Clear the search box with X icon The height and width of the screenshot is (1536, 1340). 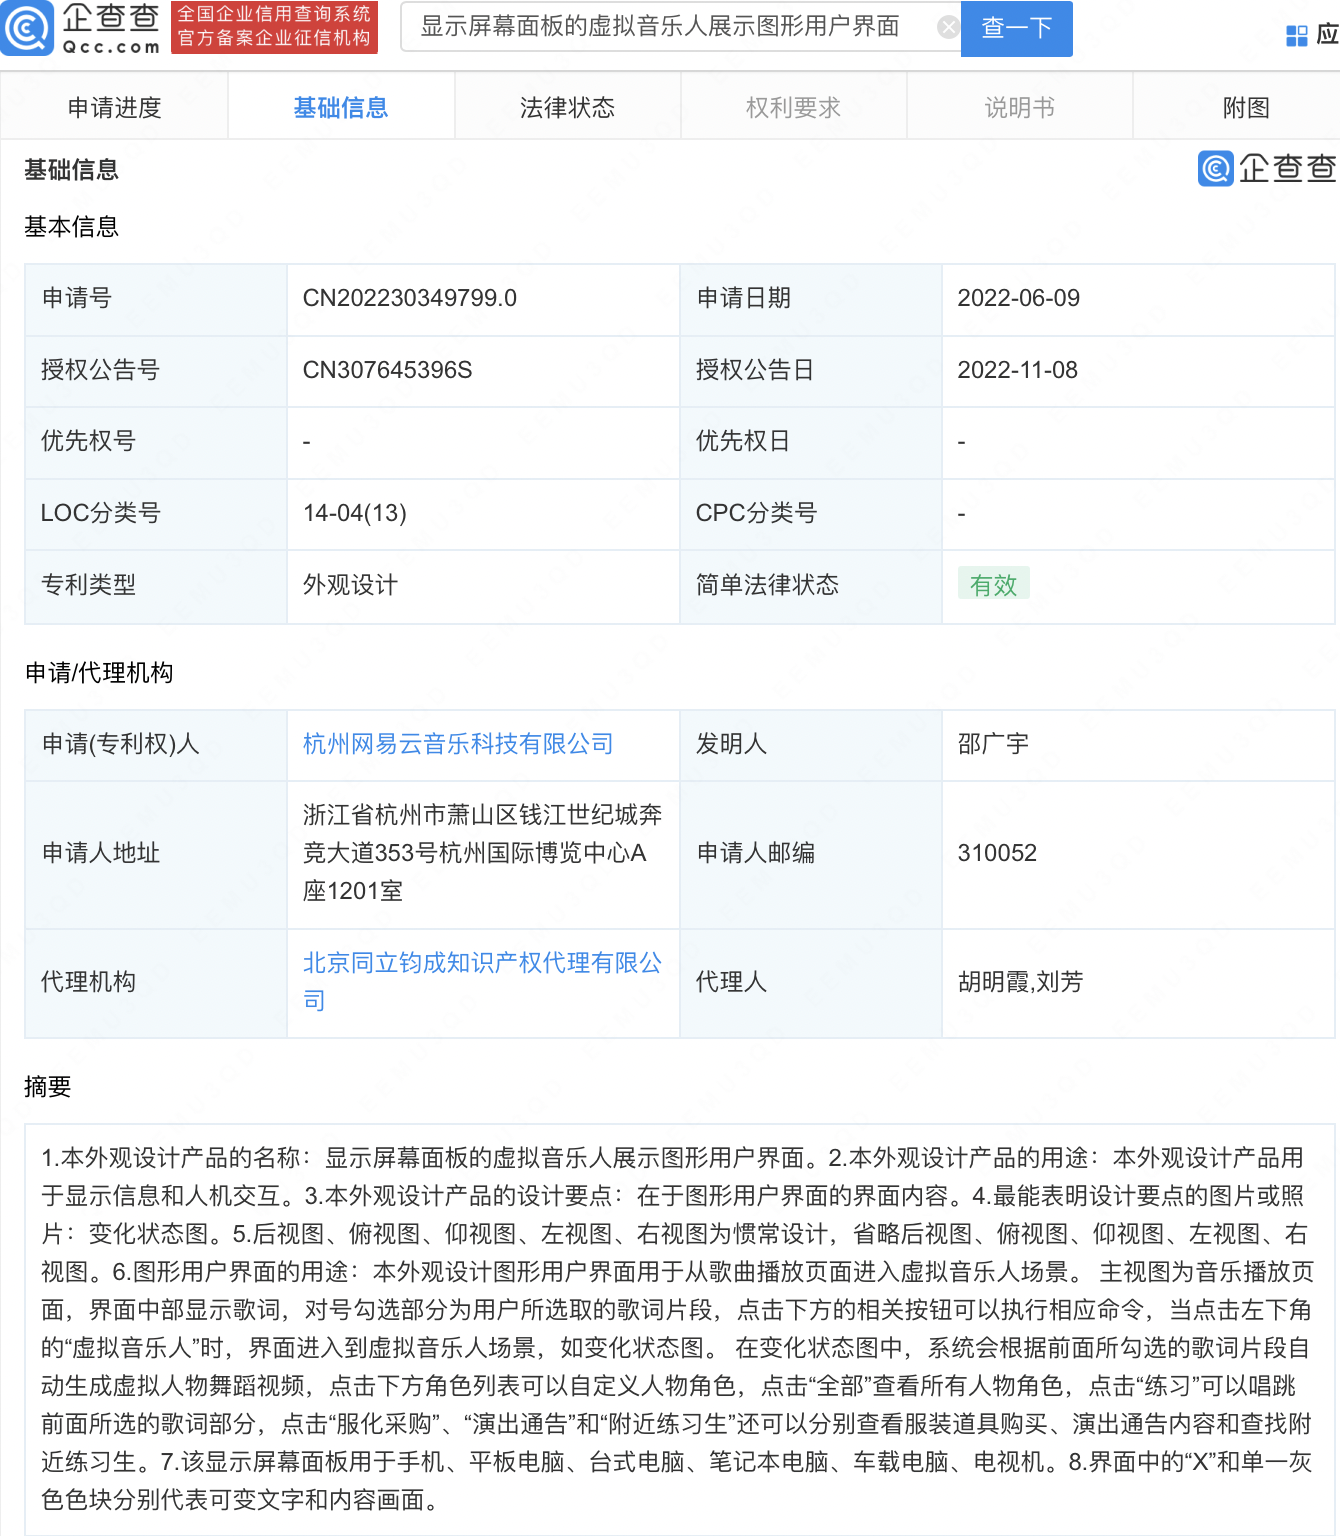pos(947,27)
